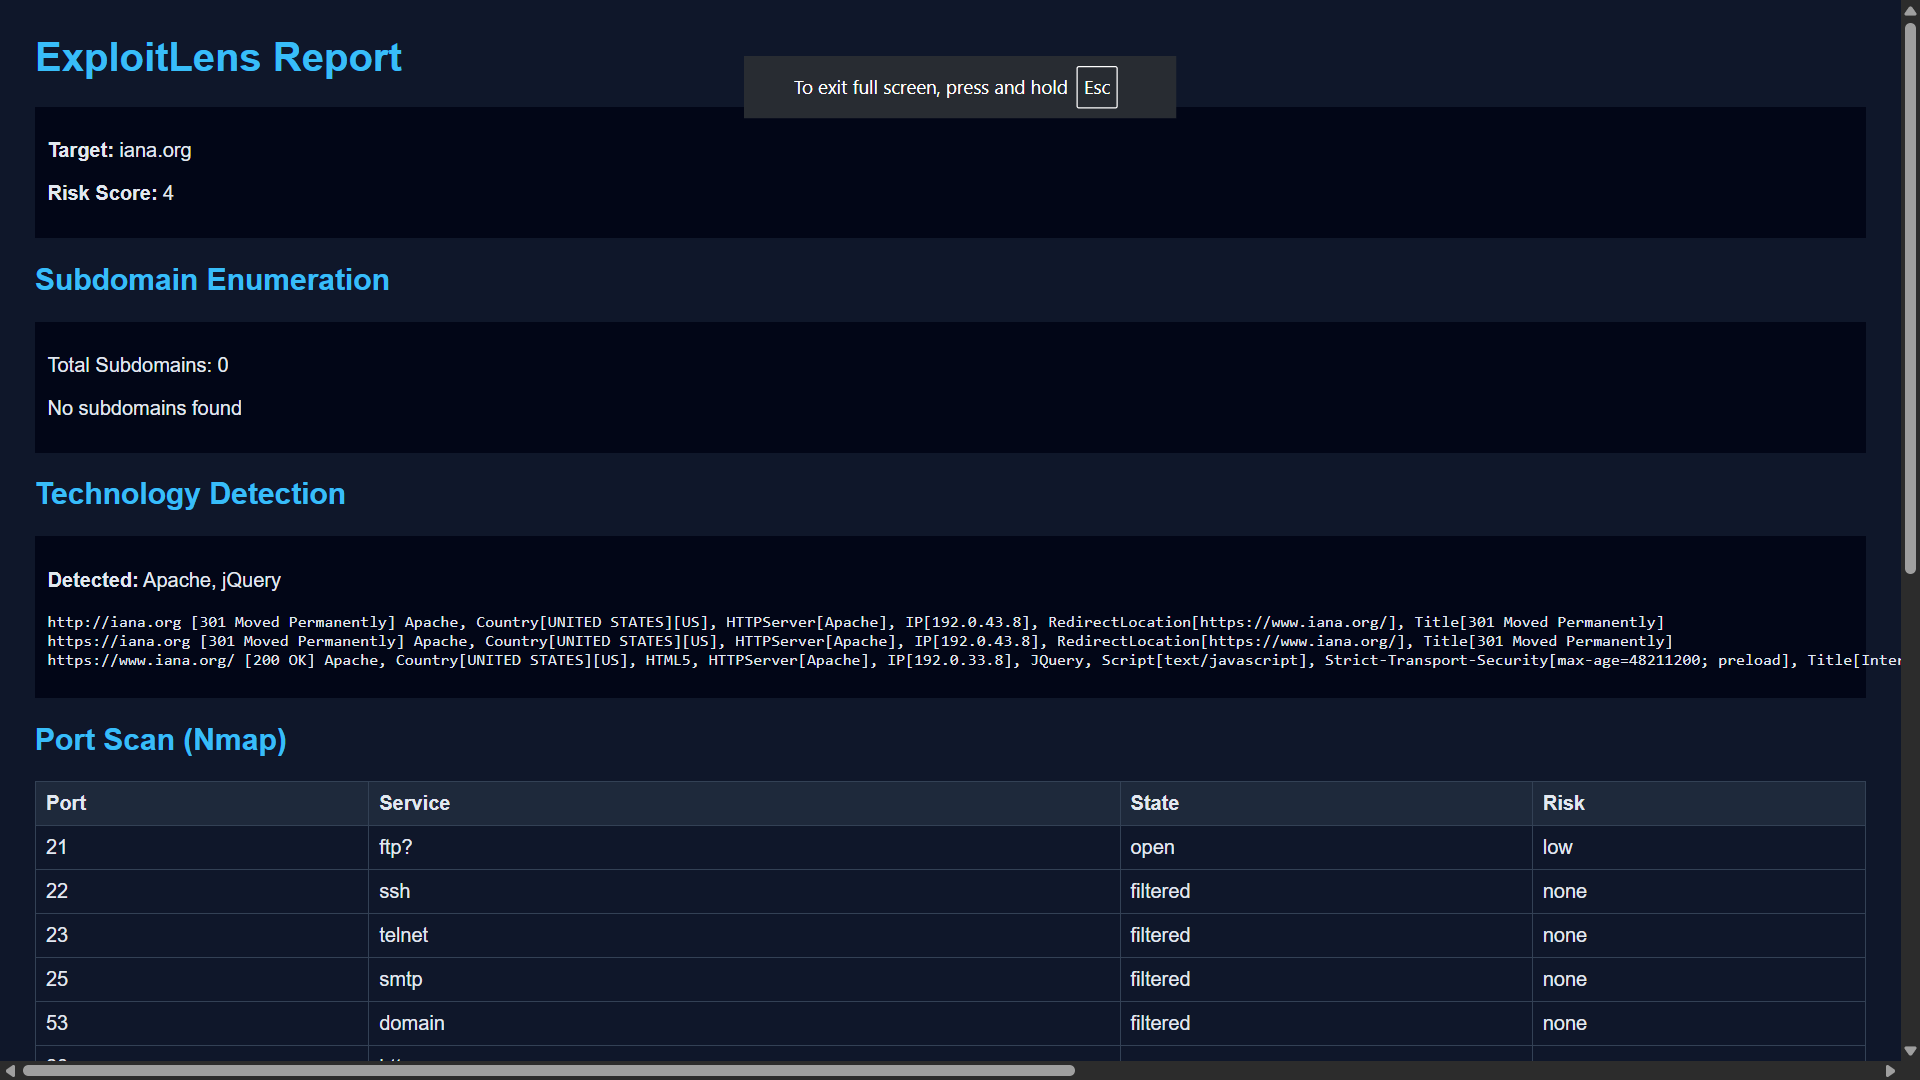Click the Subdomain Enumeration heading
Screen dimensions: 1920x1080
212,280
